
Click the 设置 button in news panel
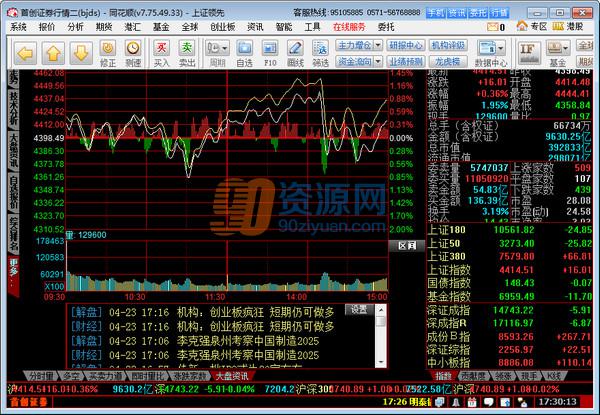(x=359, y=310)
